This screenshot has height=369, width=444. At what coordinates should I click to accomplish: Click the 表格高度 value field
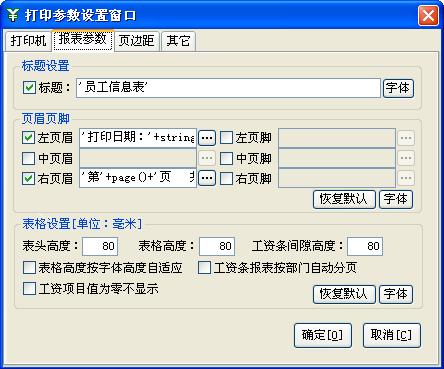click(217, 246)
